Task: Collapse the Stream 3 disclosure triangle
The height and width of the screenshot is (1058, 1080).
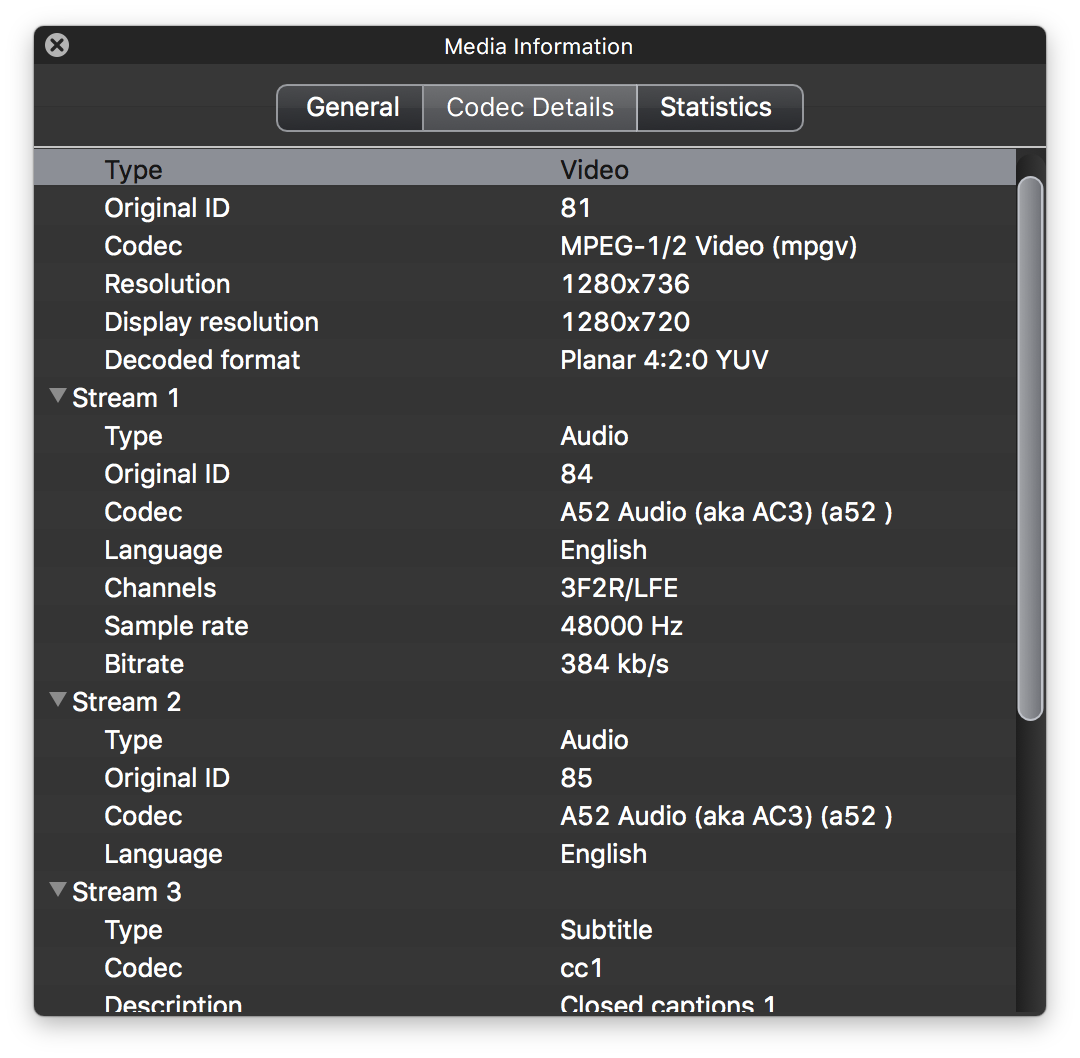Action: tap(58, 890)
